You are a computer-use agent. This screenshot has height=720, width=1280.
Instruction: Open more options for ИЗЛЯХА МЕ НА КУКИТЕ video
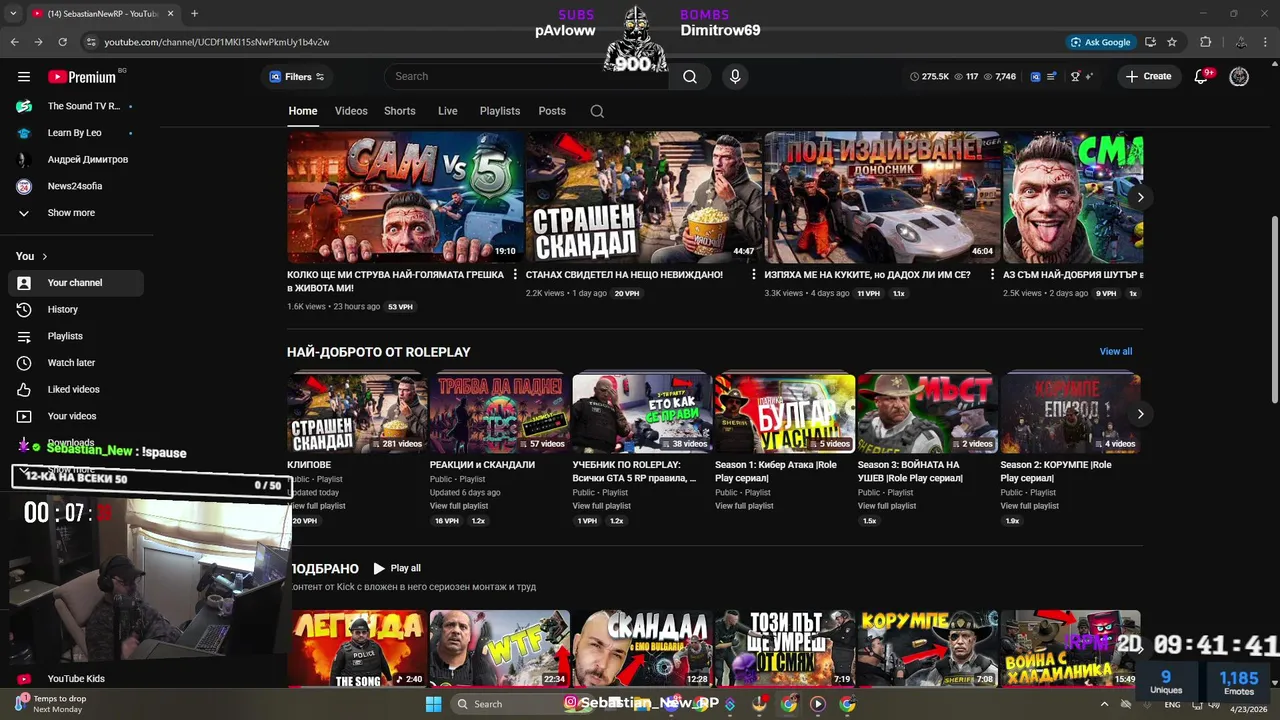(x=993, y=275)
